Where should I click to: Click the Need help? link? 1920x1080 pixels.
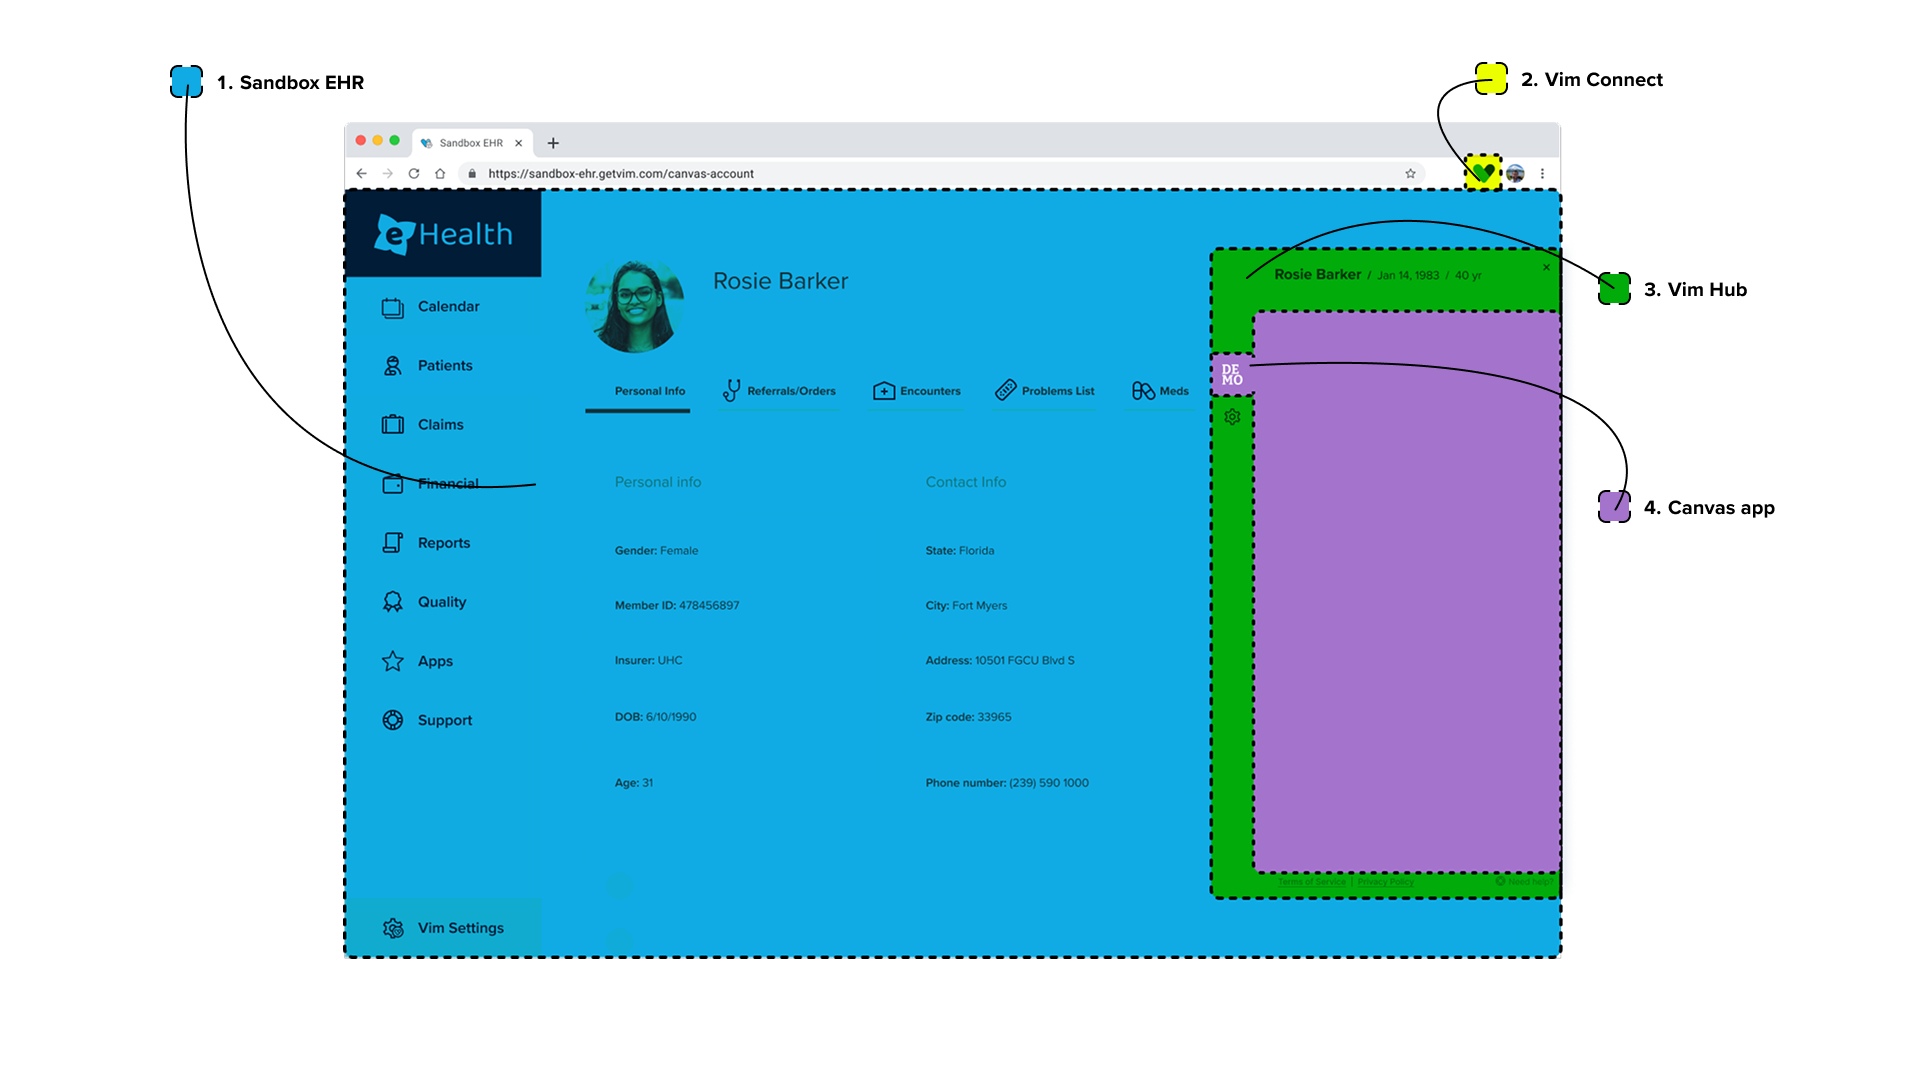tap(1524, 882)
